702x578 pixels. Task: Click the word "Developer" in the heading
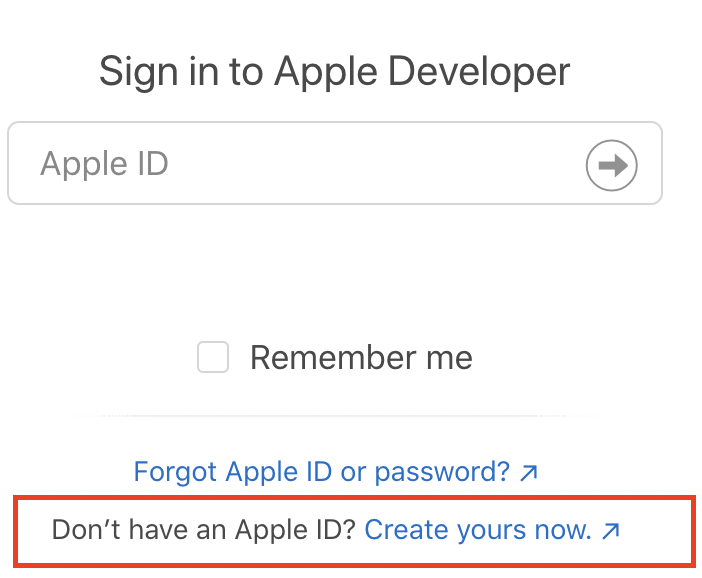click(x=478, y=72)
